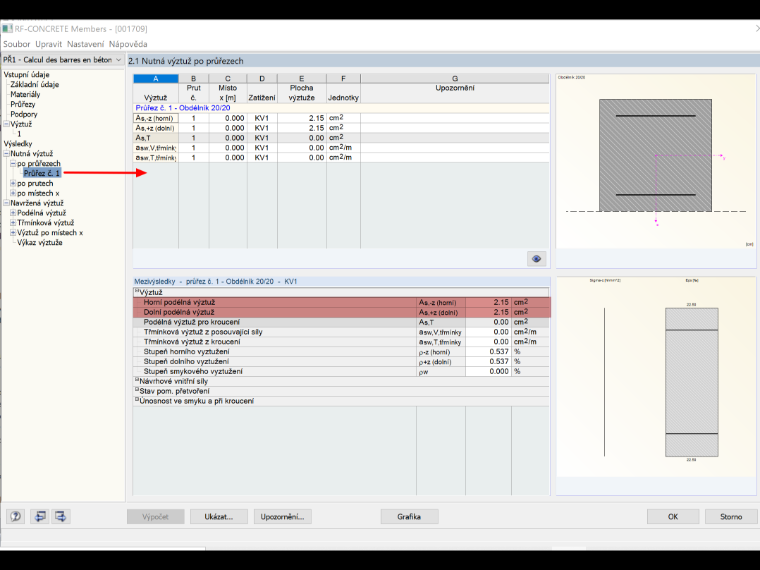Click the As,+z (dolní) table cell
The image size is (760, 570).
point(156,128)
